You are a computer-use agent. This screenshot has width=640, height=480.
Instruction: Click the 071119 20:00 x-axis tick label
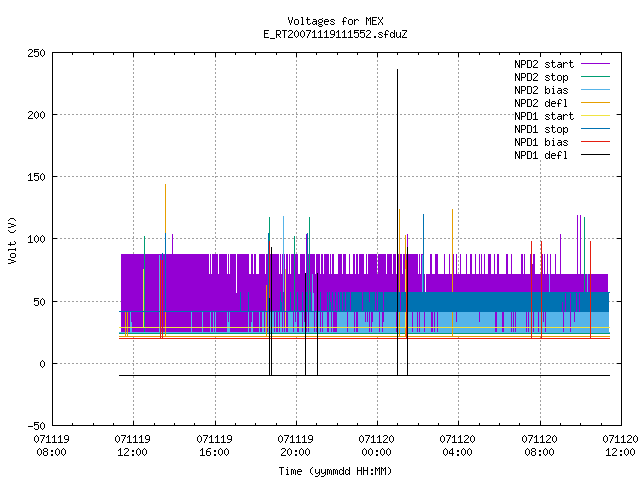[296, 446]
